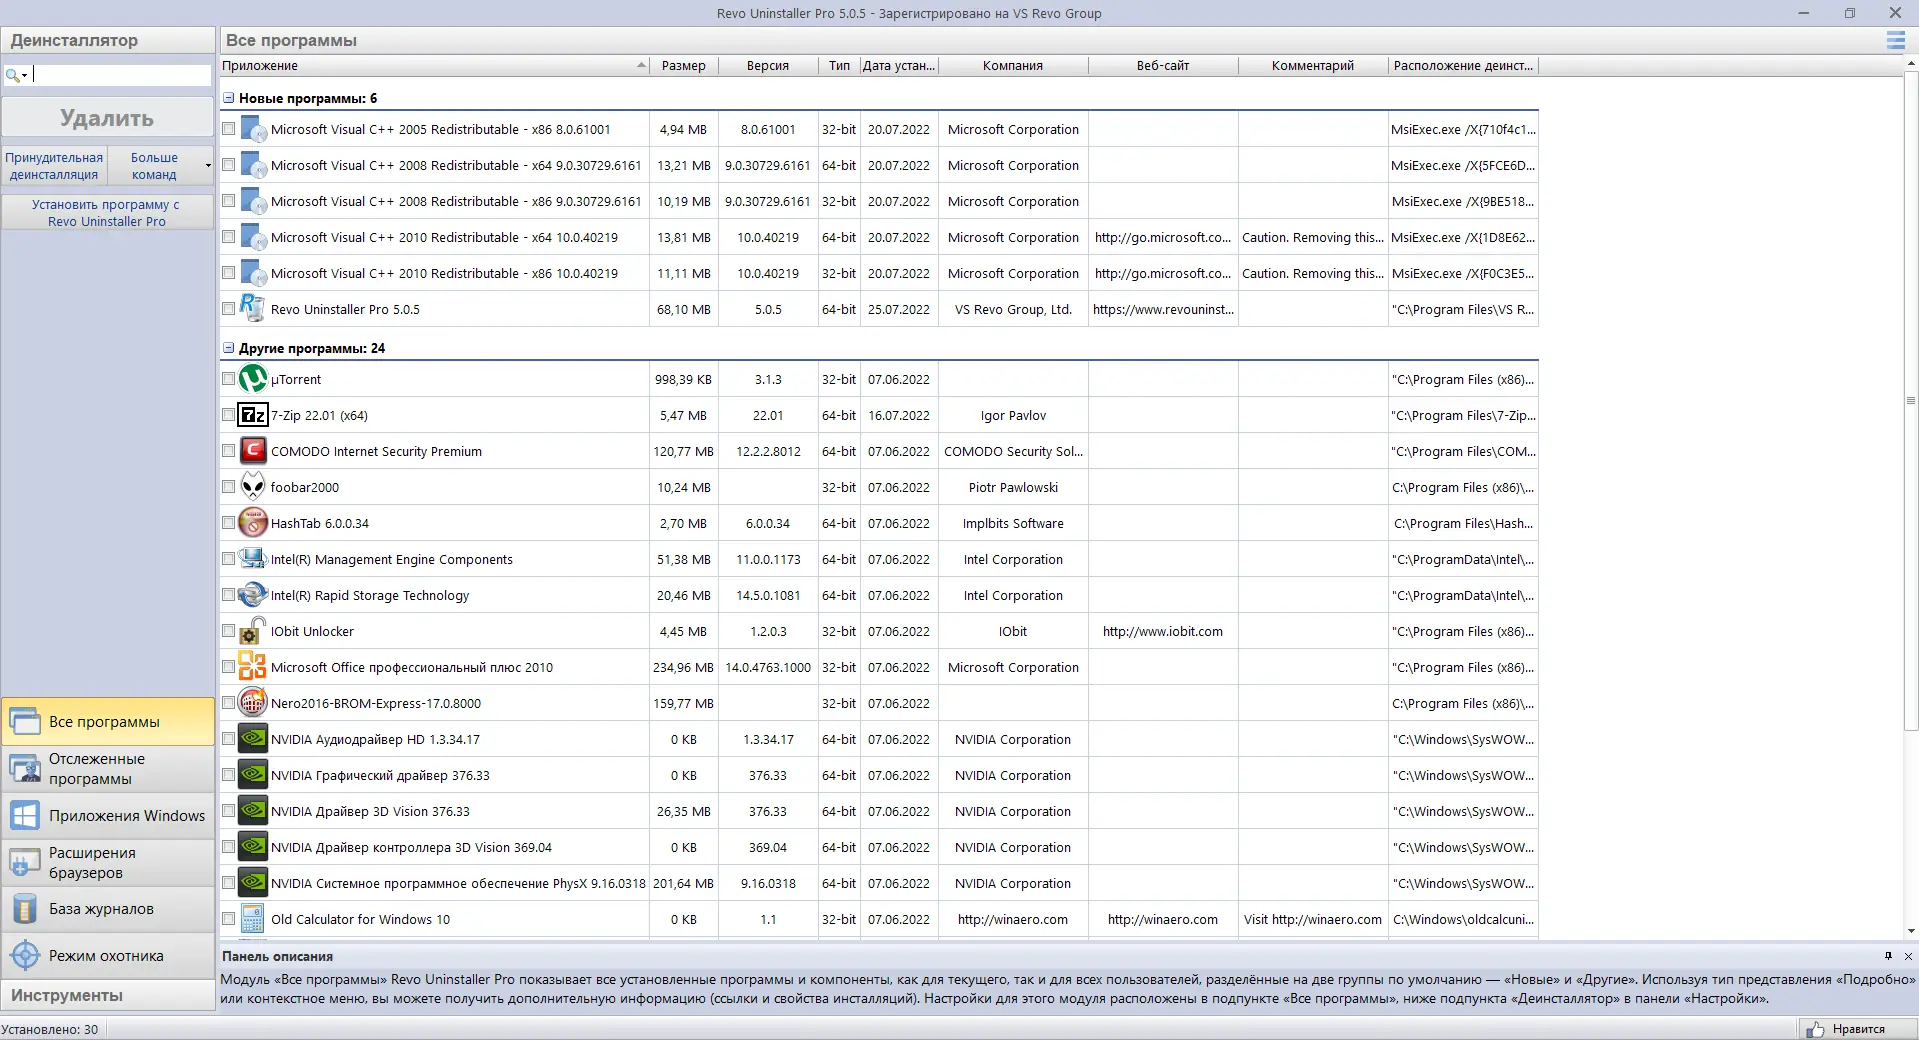Check the Revo Uninstaller Pro 5.0.5 checkbox

point(229,309)
